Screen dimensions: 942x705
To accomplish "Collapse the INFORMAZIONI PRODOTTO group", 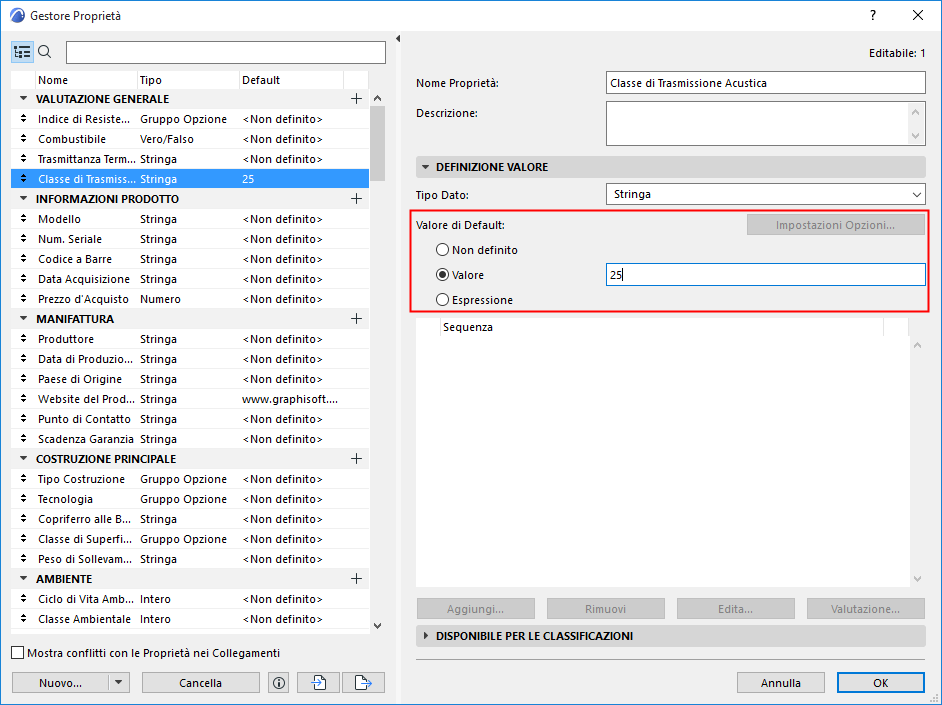I will (23, 199).
